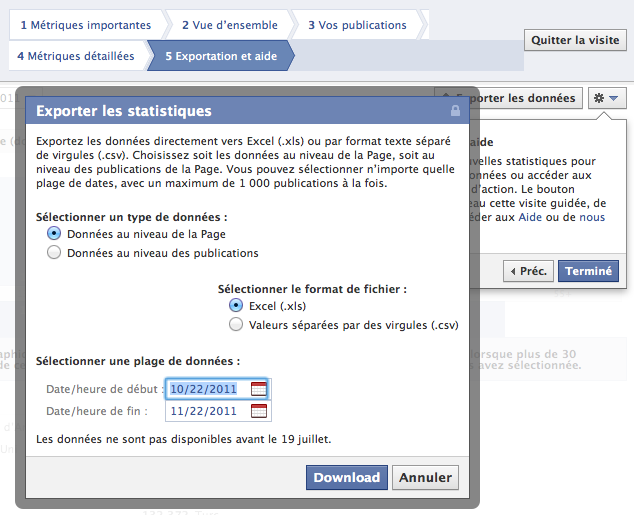This screenshot has width=634, height=515.
Task: Select Données au niveau de la Page
Action: tap(54, 234)
